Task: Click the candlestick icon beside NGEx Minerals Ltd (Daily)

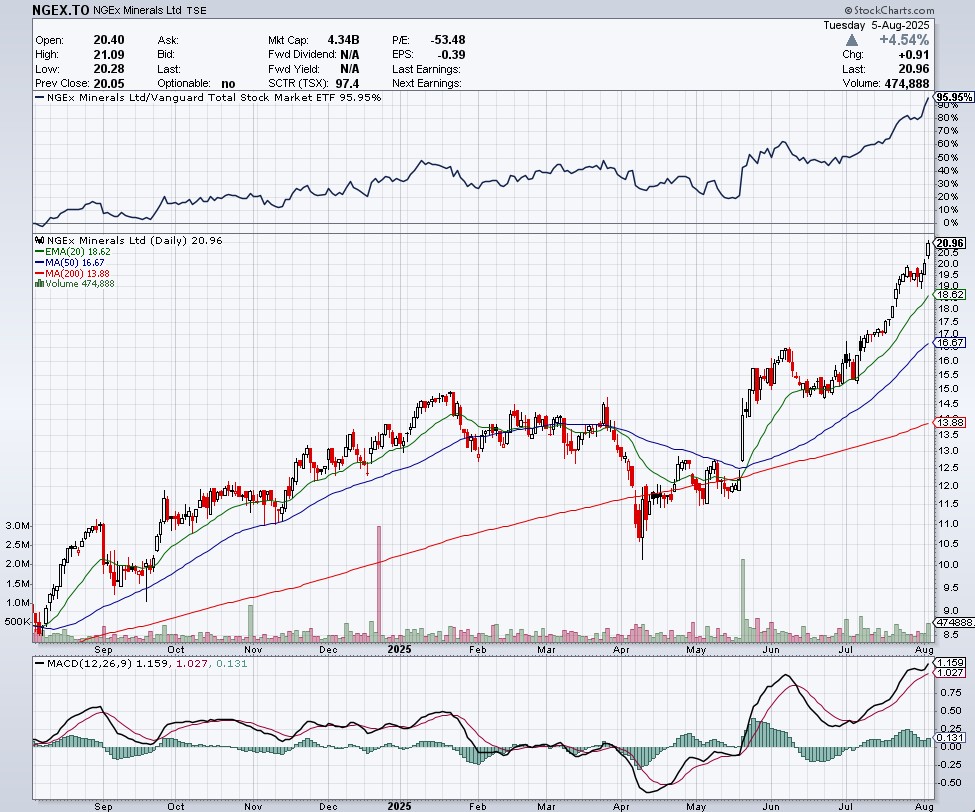Action: click(x=40, y=241)
